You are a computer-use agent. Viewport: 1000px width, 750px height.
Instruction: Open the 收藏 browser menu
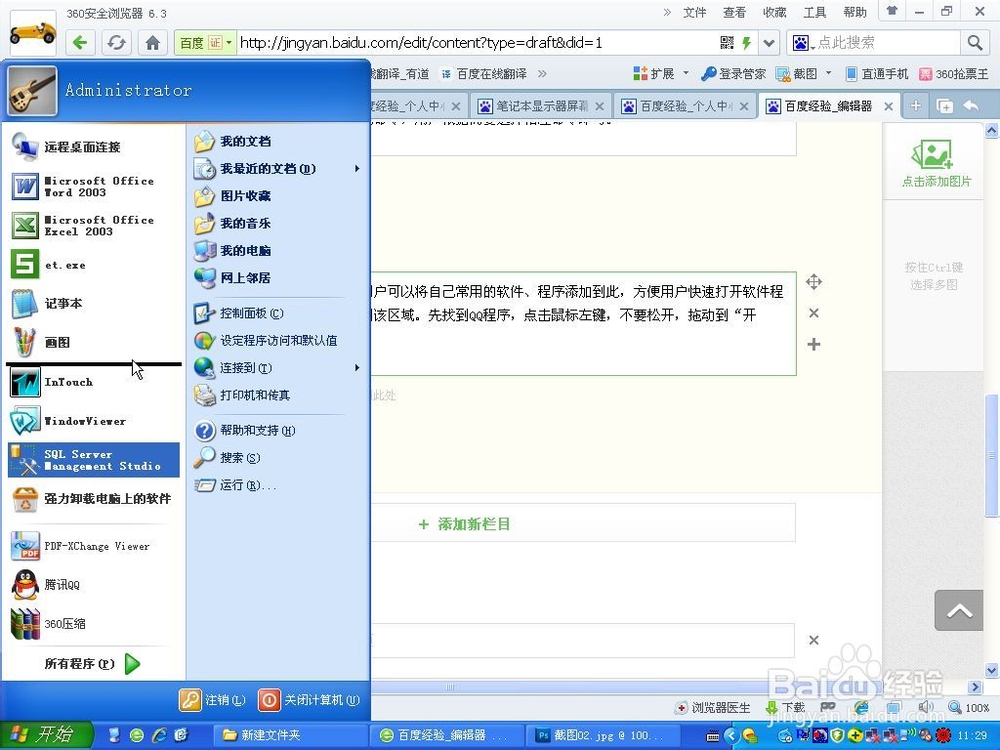[774, 12]
